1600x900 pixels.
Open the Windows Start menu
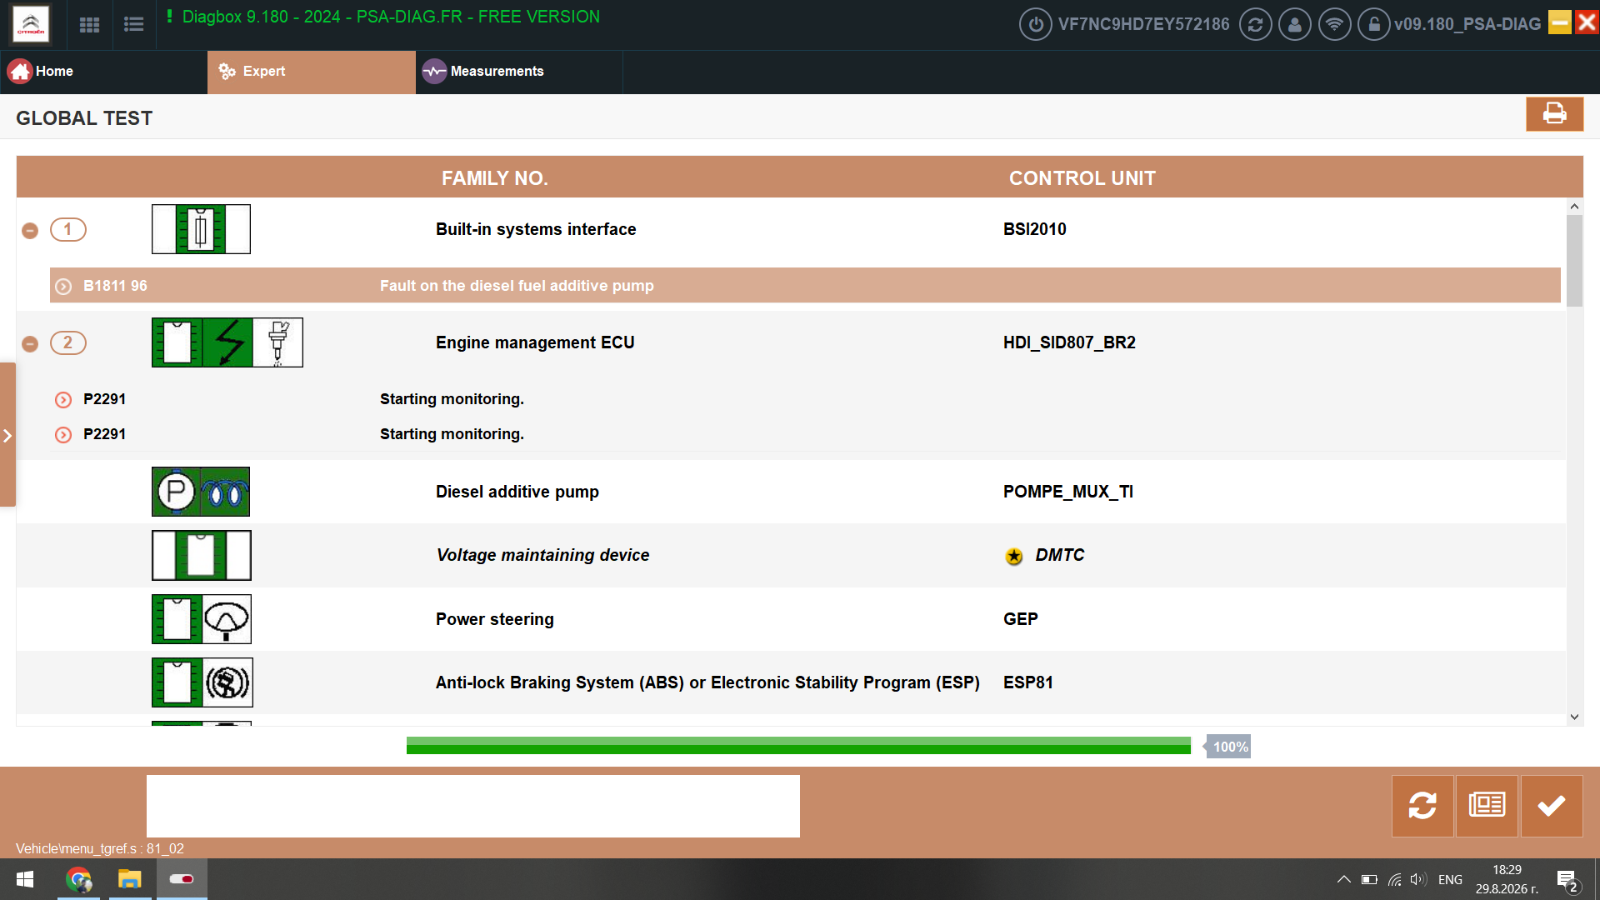25,880
